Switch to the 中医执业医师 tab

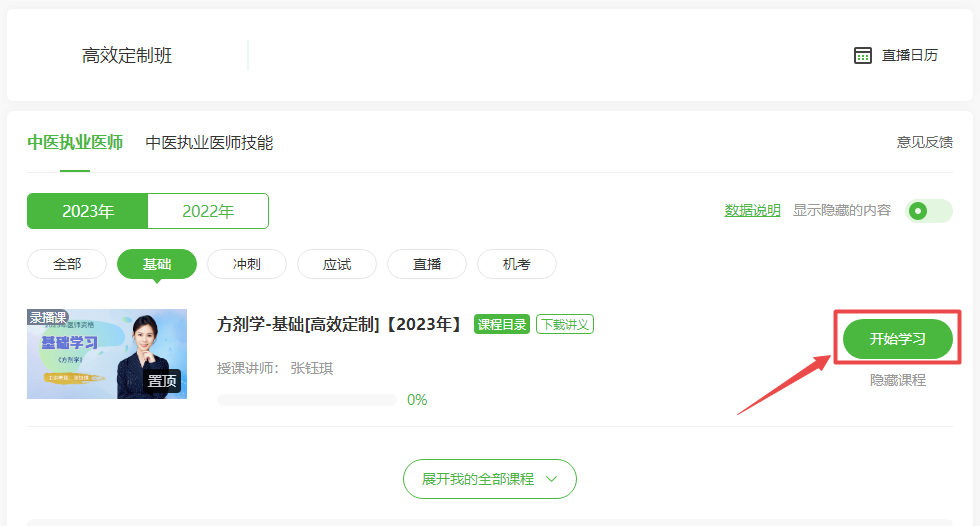(x=75, y=142)
